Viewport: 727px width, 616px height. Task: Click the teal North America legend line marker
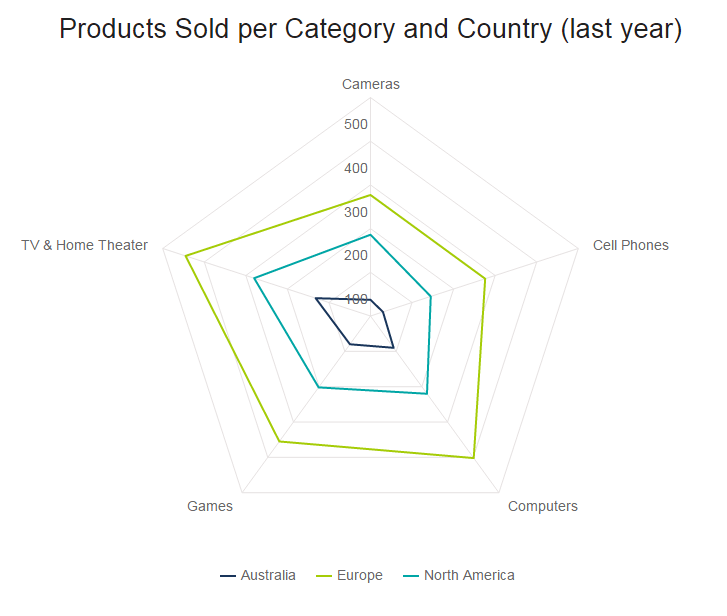click(x=410, y=575)
